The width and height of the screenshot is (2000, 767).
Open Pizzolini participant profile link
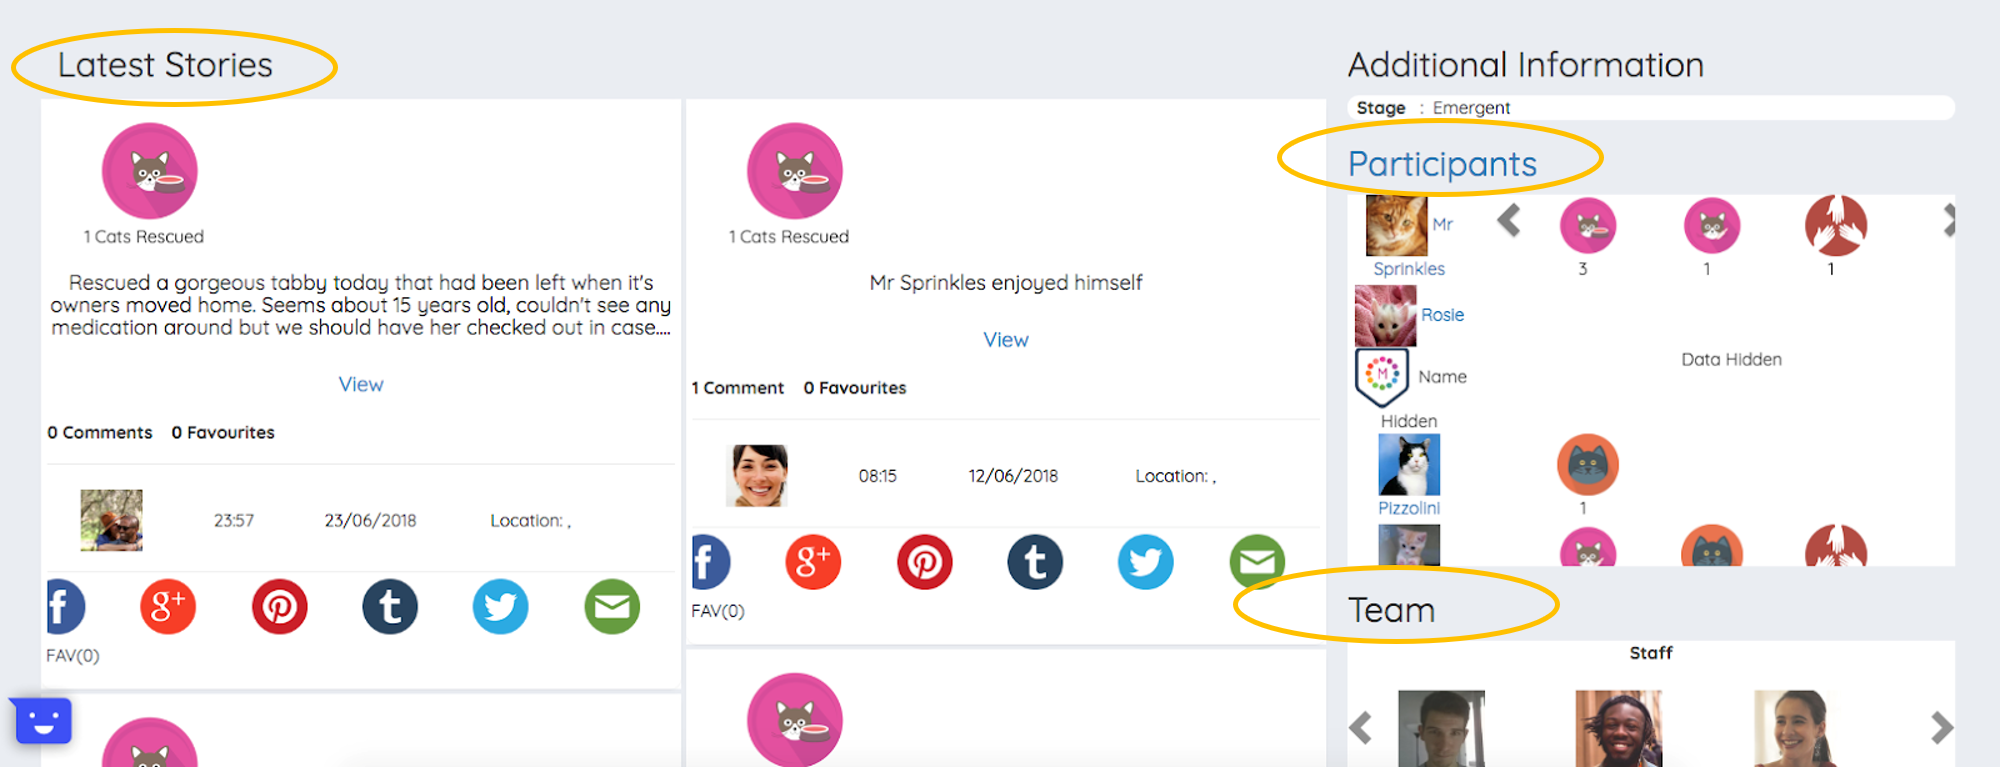[x=1409, y=508]
